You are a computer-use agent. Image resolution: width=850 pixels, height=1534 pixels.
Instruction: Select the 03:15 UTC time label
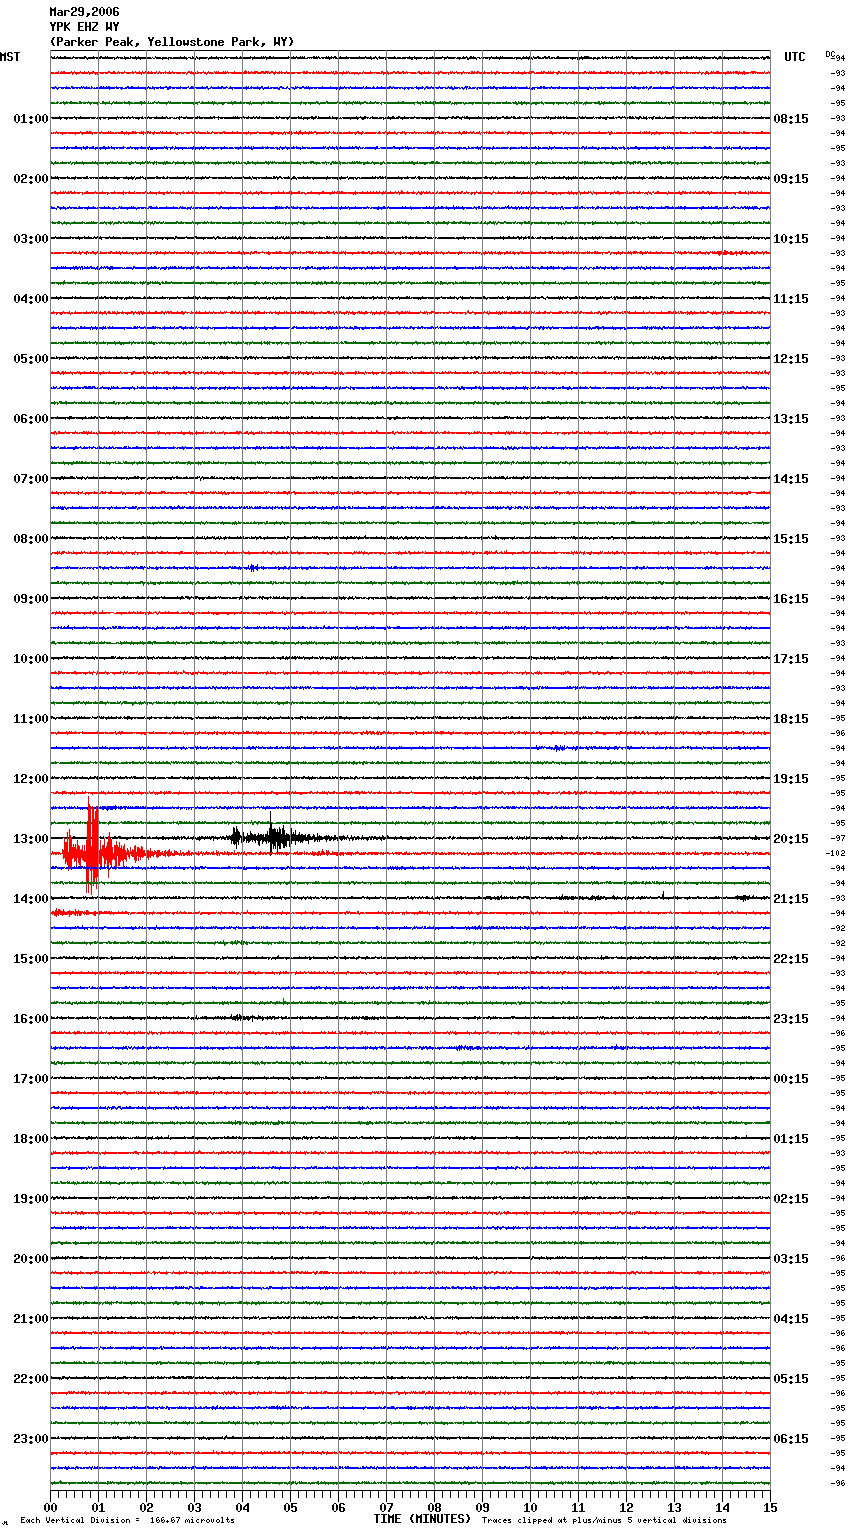click(791, 1259)
